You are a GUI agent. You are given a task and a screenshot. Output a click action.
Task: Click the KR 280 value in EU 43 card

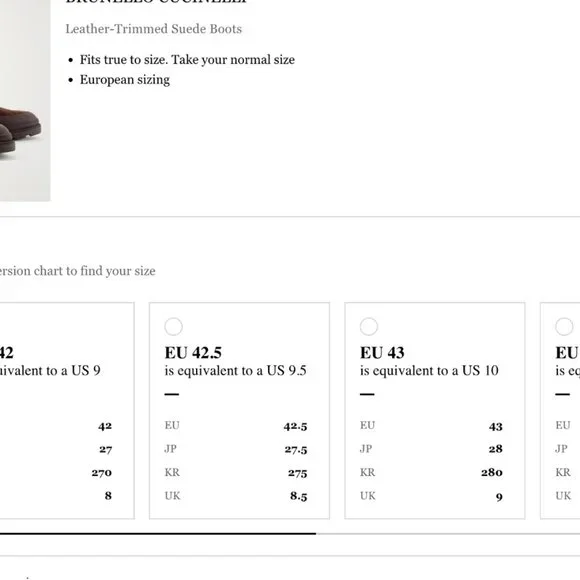(492, 472)
